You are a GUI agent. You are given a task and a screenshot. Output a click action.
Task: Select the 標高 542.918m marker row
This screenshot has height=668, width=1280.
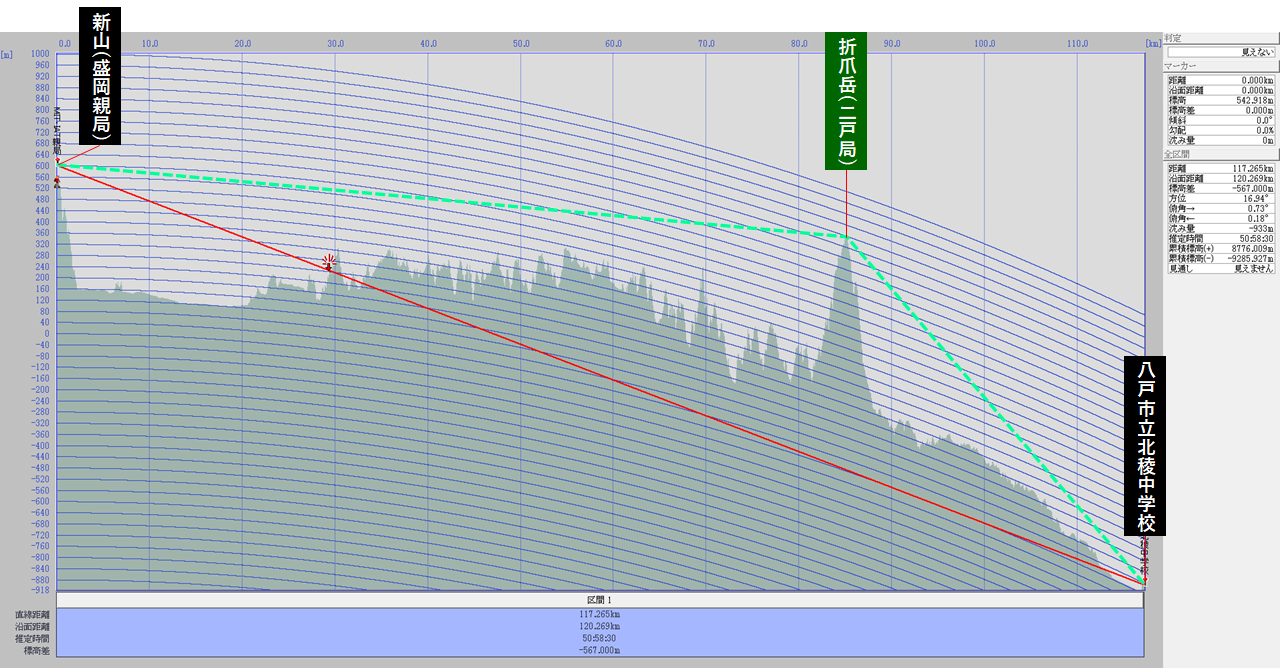click(1221, 100)
